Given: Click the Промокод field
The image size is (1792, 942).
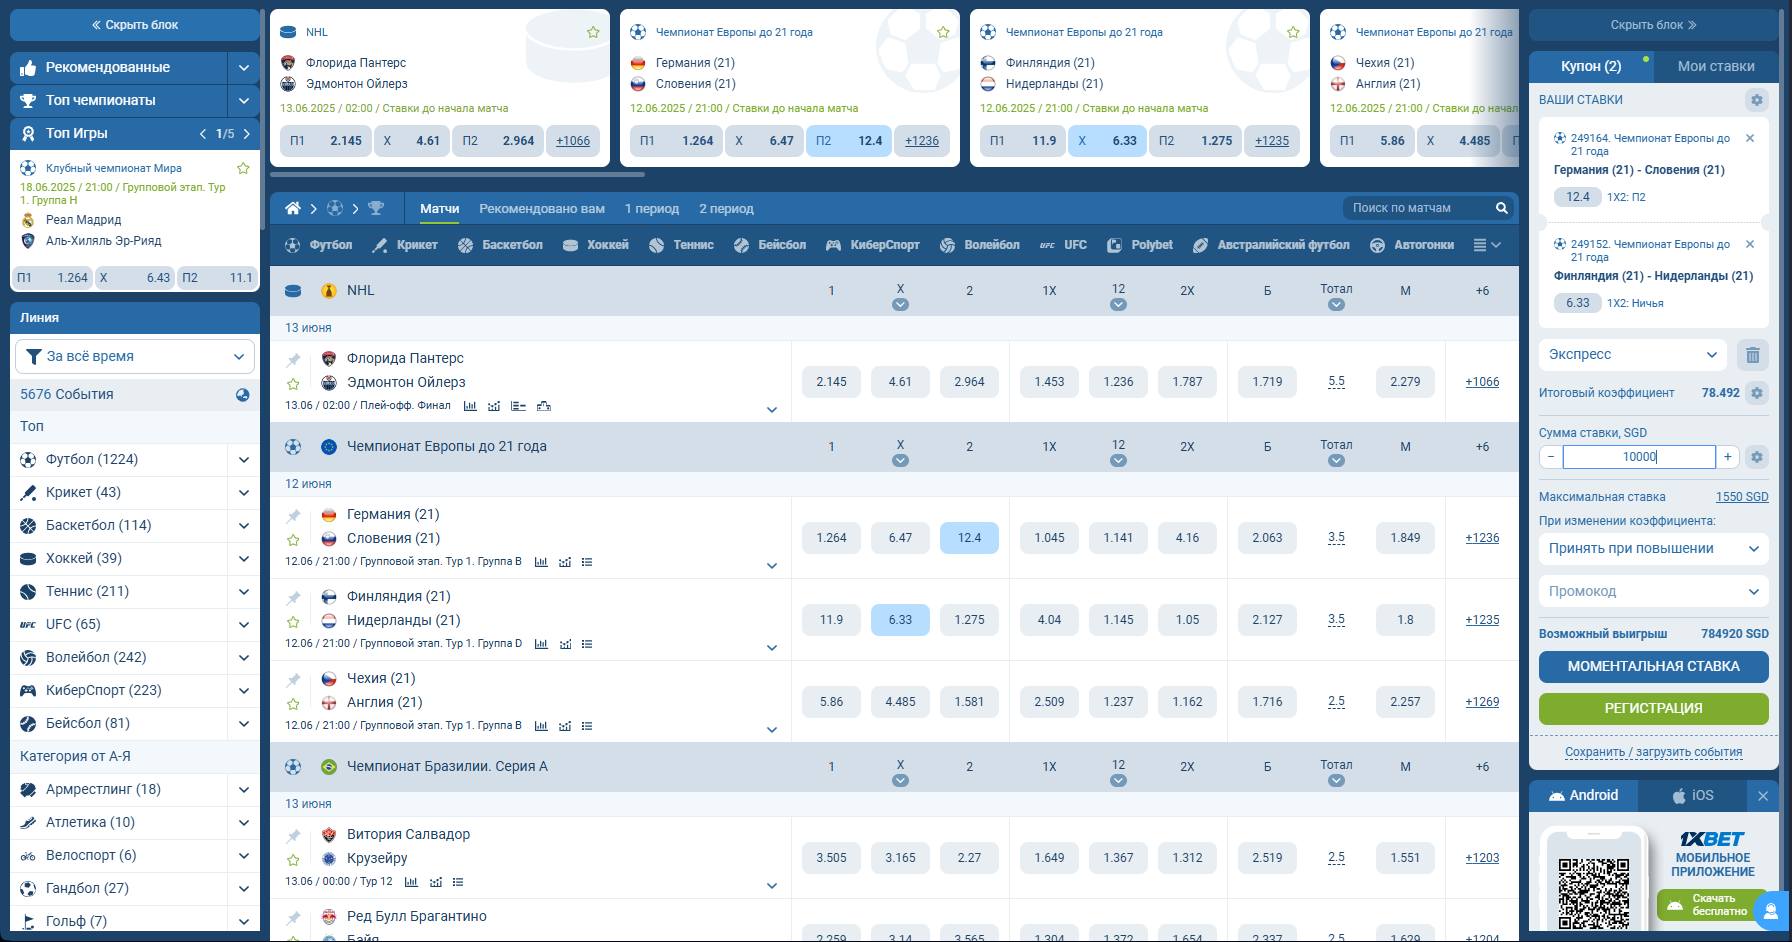Looking at the screenshot, I should pyautogui.click(x=1652, y=592).
